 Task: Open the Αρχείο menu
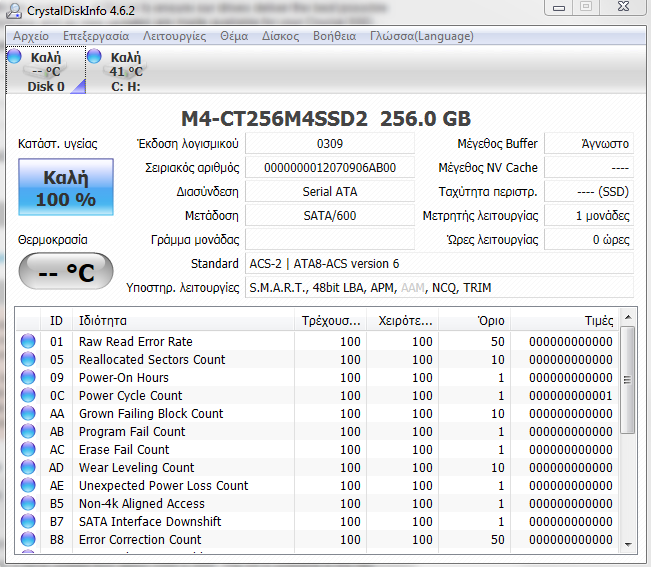pos(31,36)
